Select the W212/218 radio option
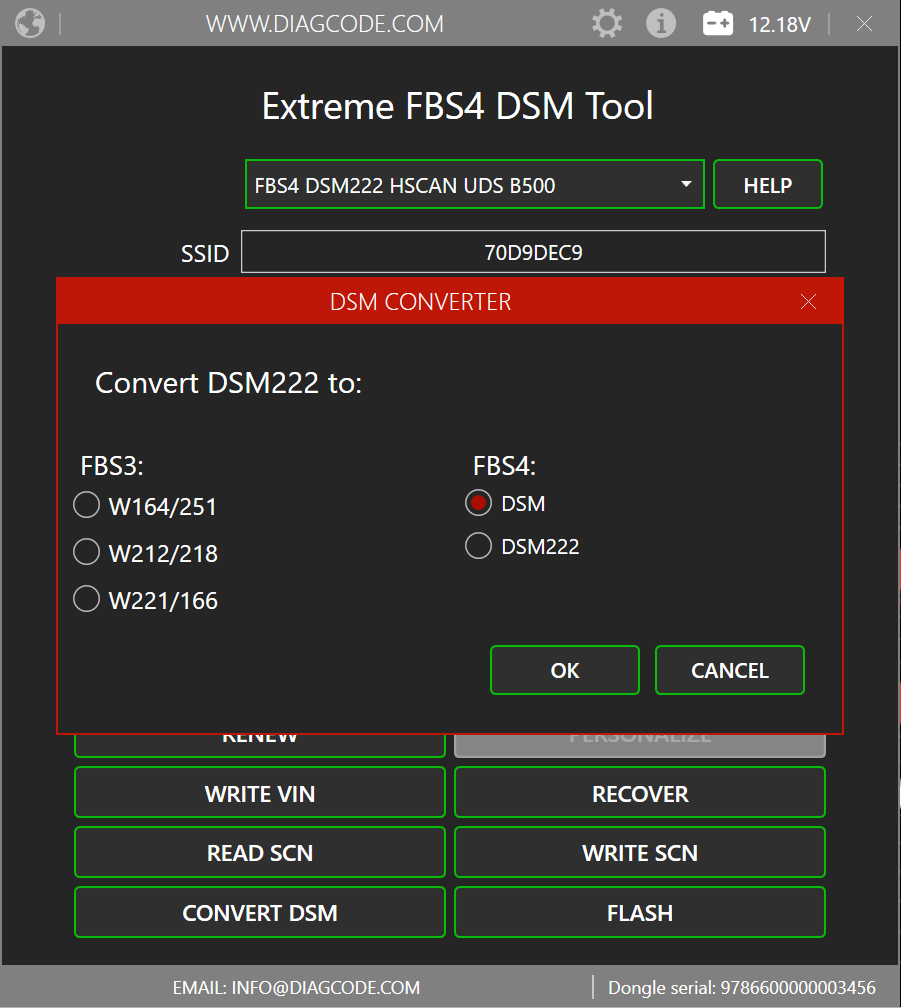Viewport: 901px width, 1008px height. (87, 552)
